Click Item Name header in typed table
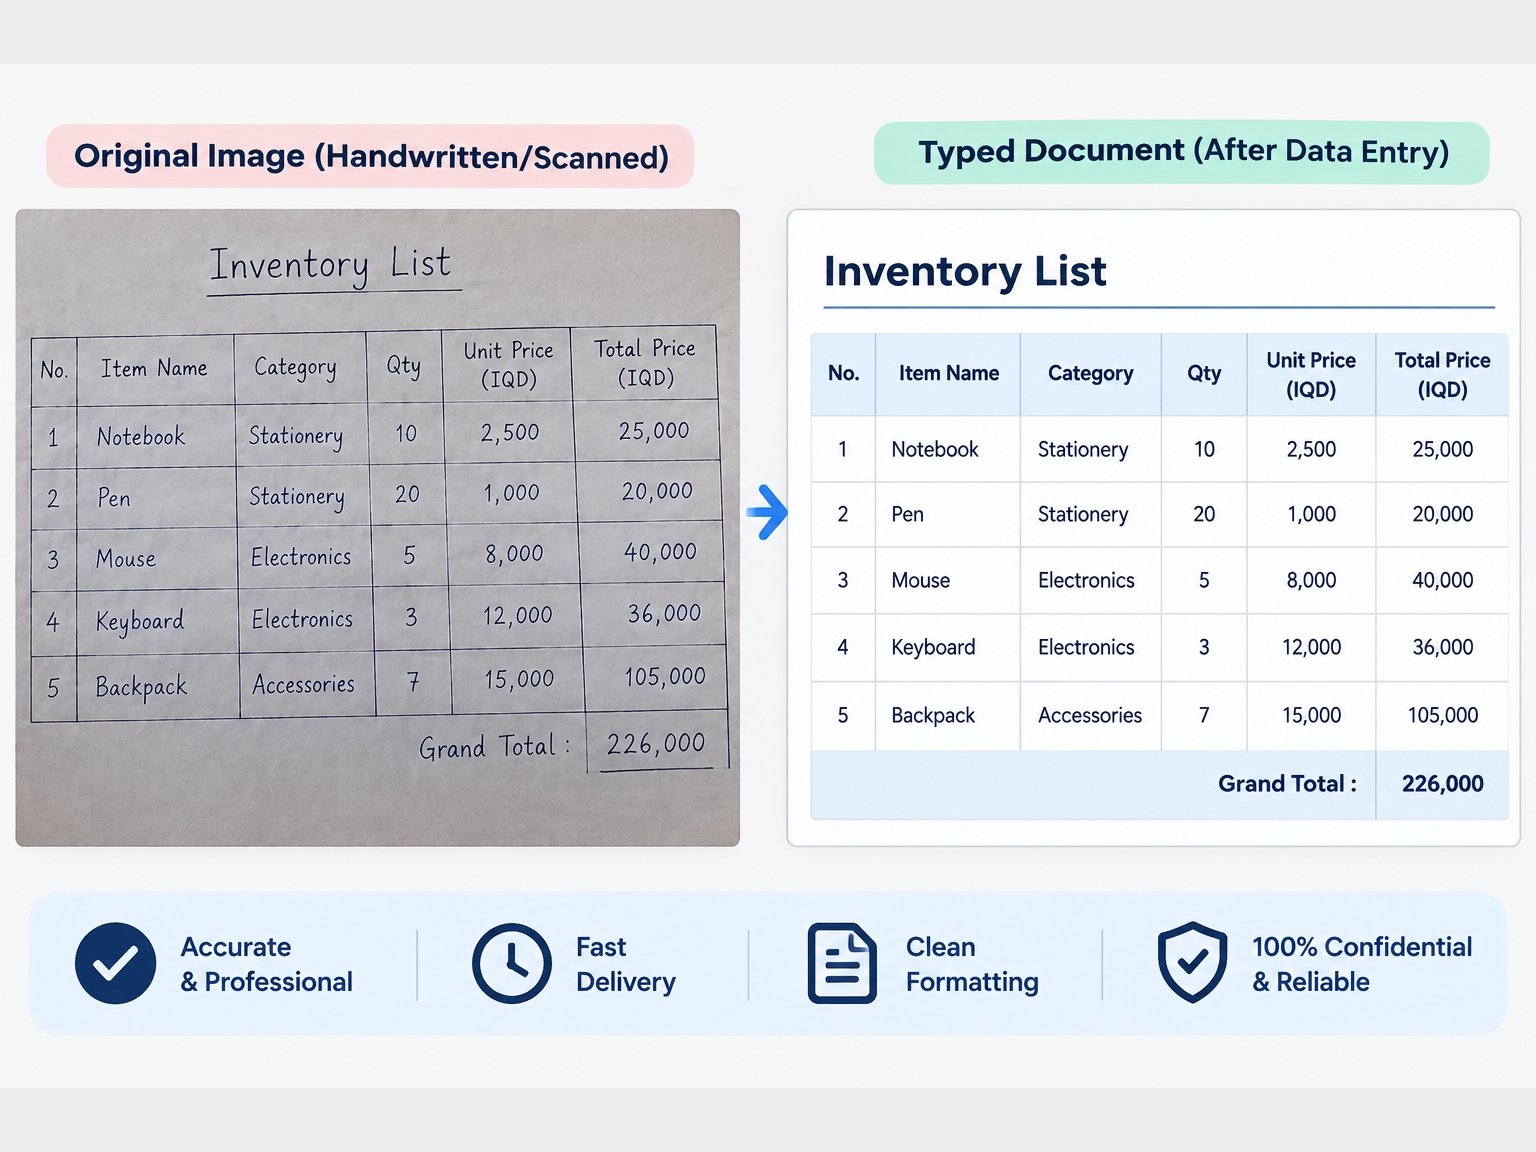Image resolution: width=1536 pixels, height=1152 pixels. point(948,373)
